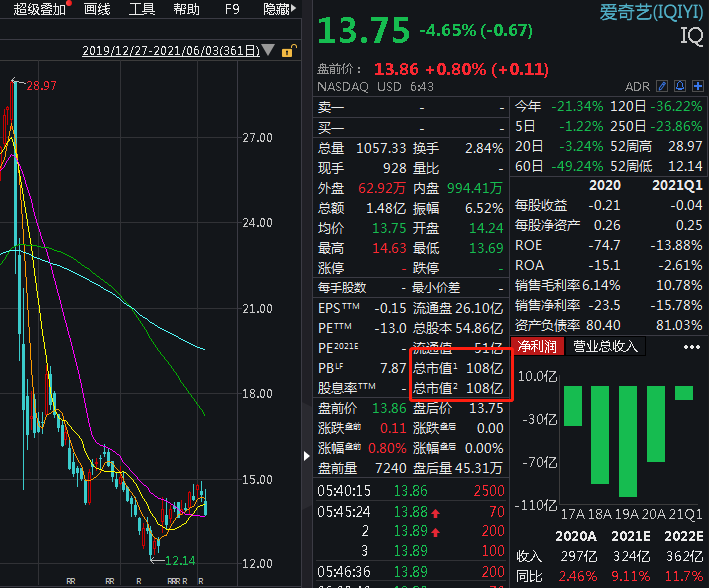Click the 爱奇艺(IQIYI) stock name

pos(651,12)
